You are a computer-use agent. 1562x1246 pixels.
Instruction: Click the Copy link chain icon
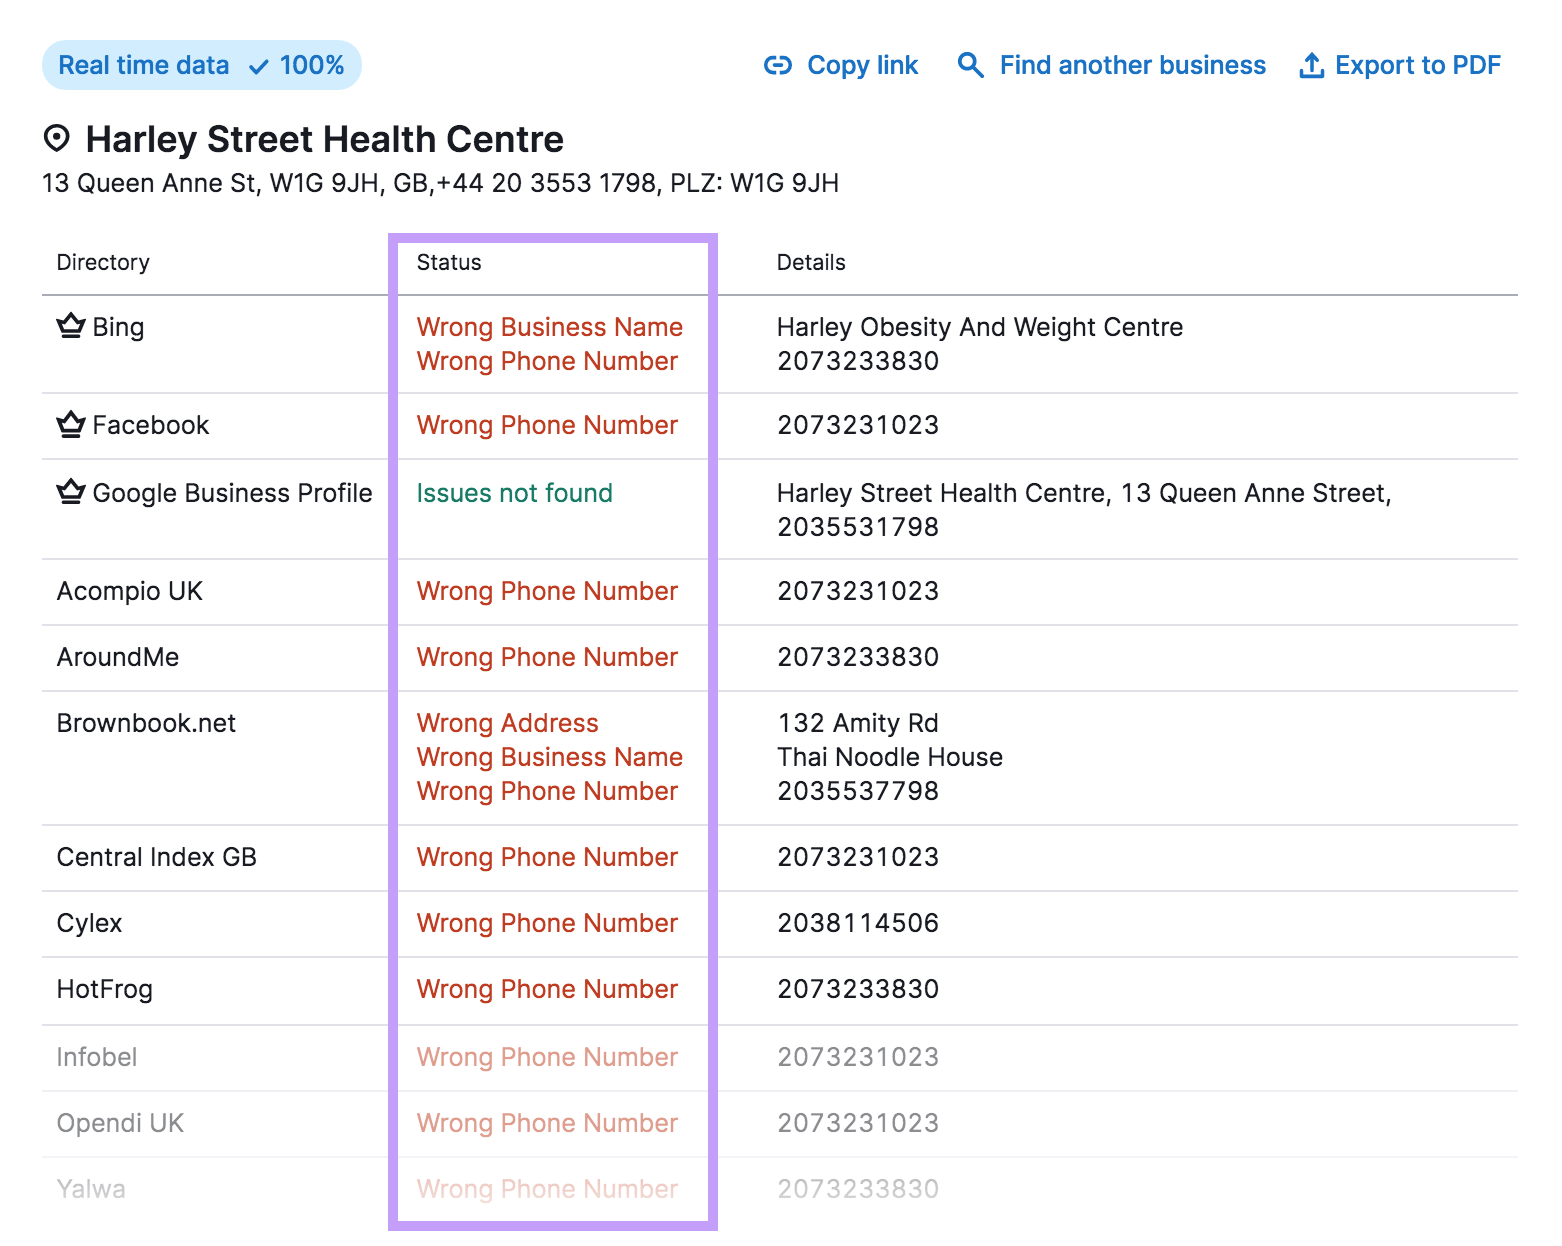click(x=778, y=66)
